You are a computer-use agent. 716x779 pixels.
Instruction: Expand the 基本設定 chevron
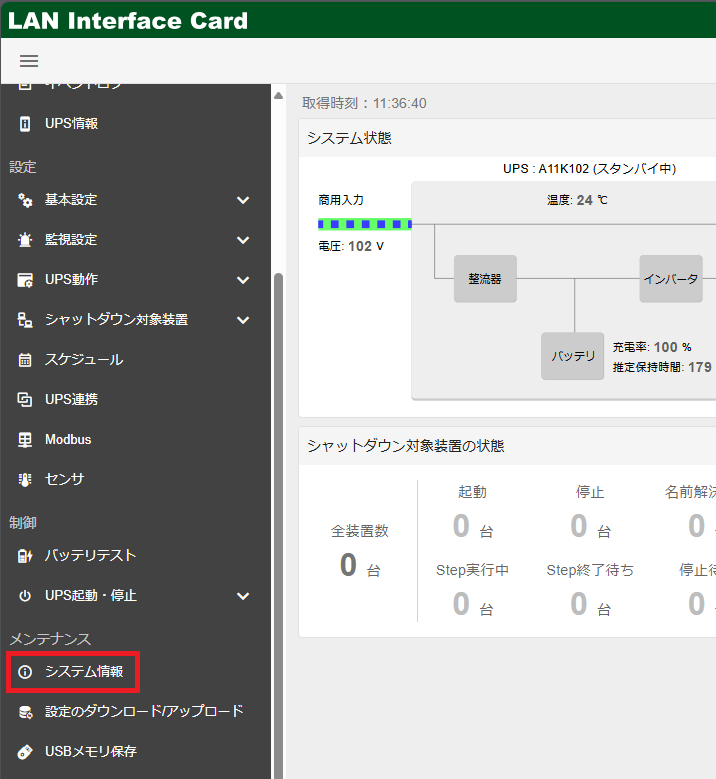(x=243, y=200)
